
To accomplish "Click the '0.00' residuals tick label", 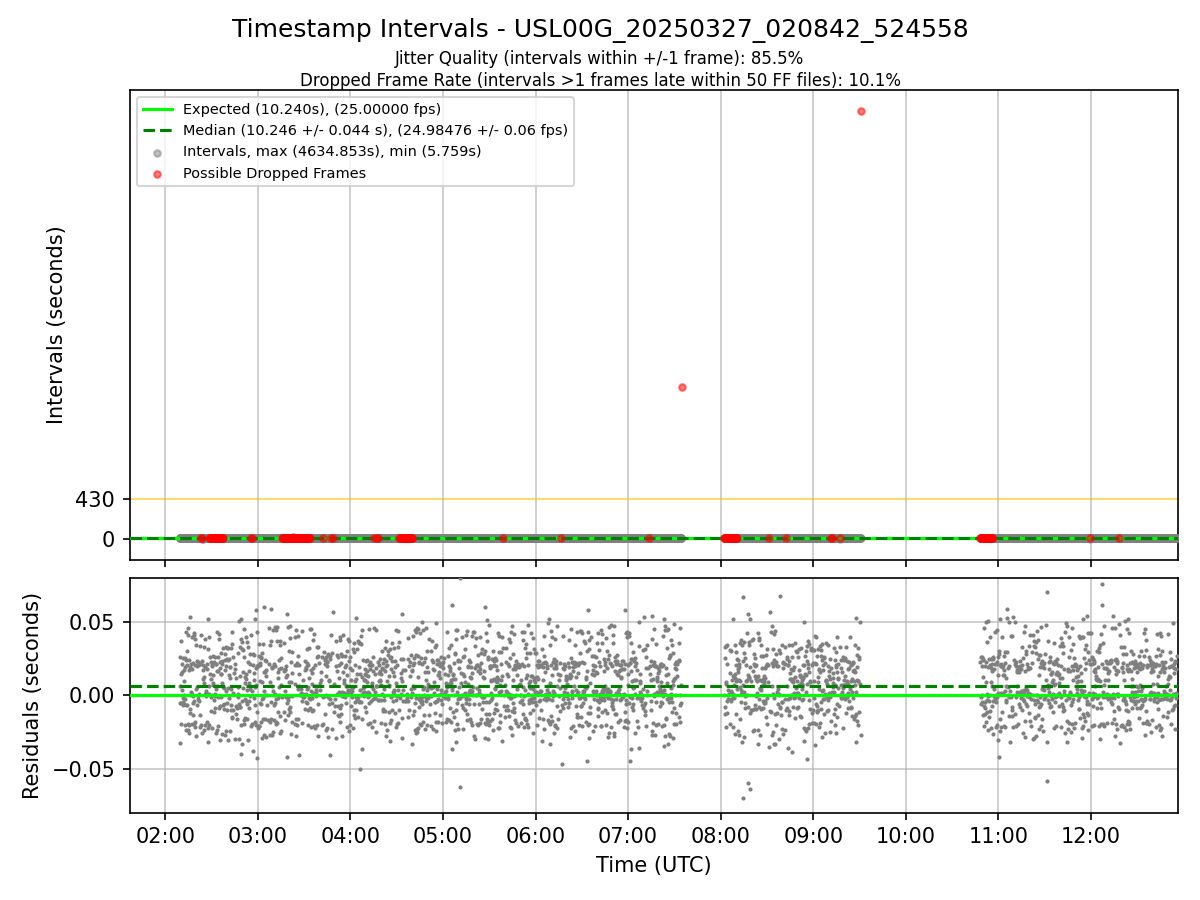I will click(93, 696).
